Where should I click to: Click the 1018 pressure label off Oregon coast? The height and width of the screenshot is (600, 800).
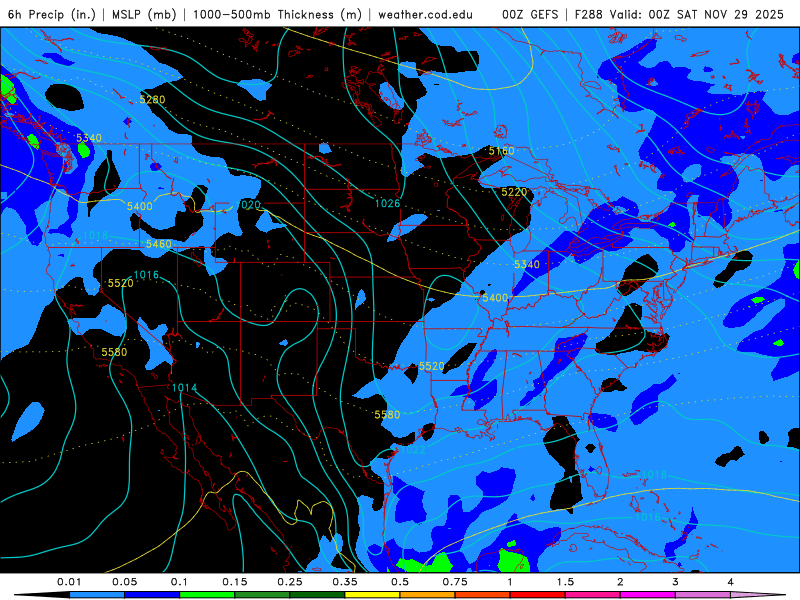click(x=95, y=235)
